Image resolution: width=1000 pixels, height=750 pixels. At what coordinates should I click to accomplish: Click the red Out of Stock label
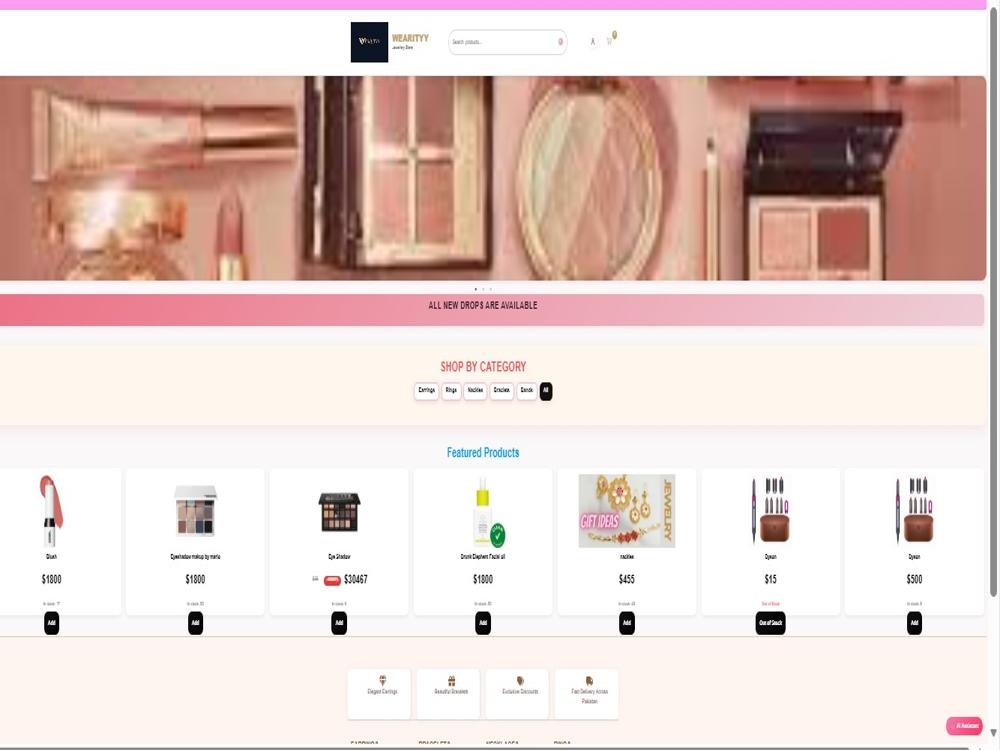coord(770,603)
